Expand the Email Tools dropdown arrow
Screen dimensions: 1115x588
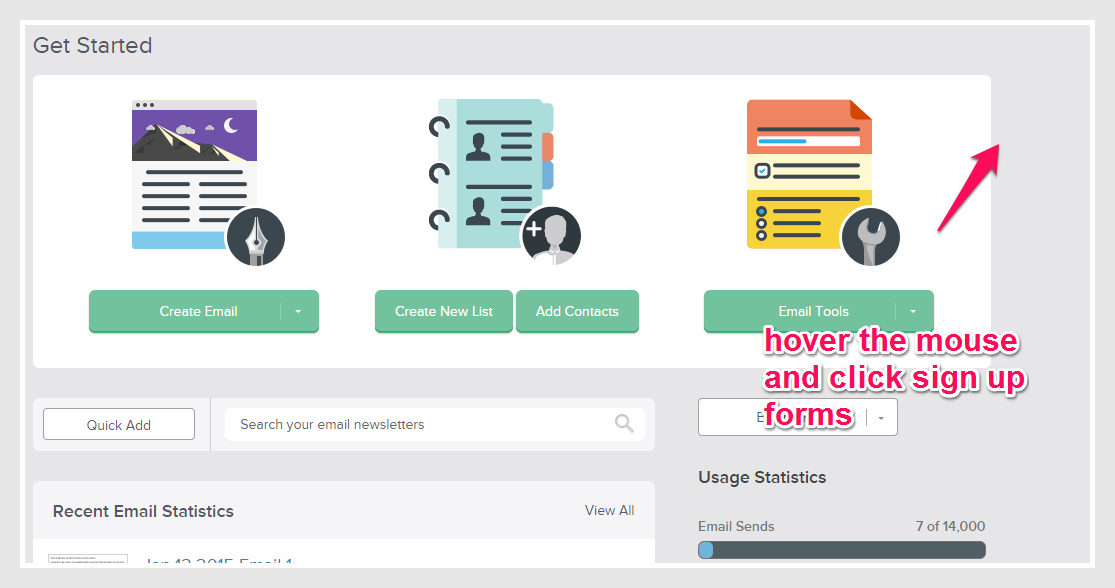[913, 311]
